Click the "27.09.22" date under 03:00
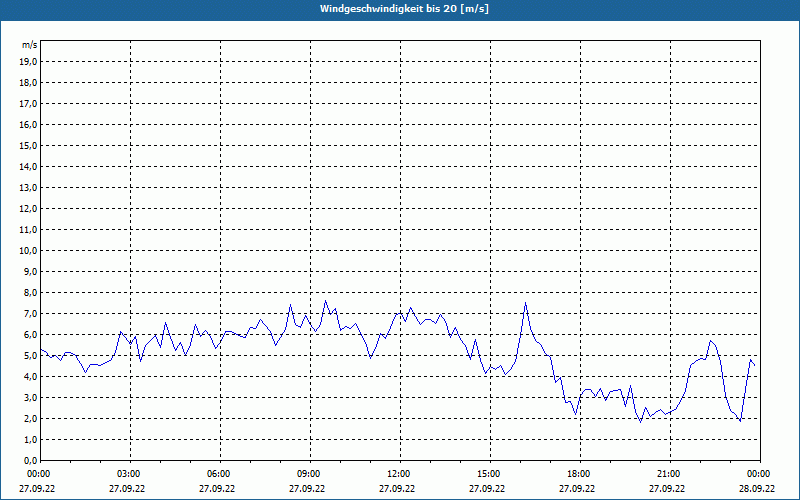 click(127, 488)
